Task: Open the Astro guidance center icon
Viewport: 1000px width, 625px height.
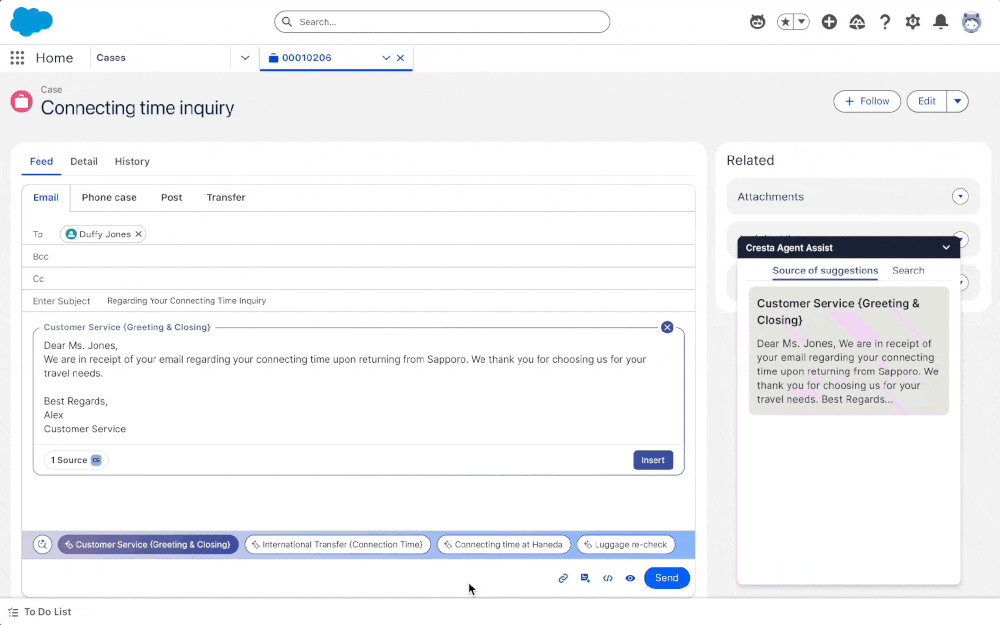Action: click(x=757, y=22)
